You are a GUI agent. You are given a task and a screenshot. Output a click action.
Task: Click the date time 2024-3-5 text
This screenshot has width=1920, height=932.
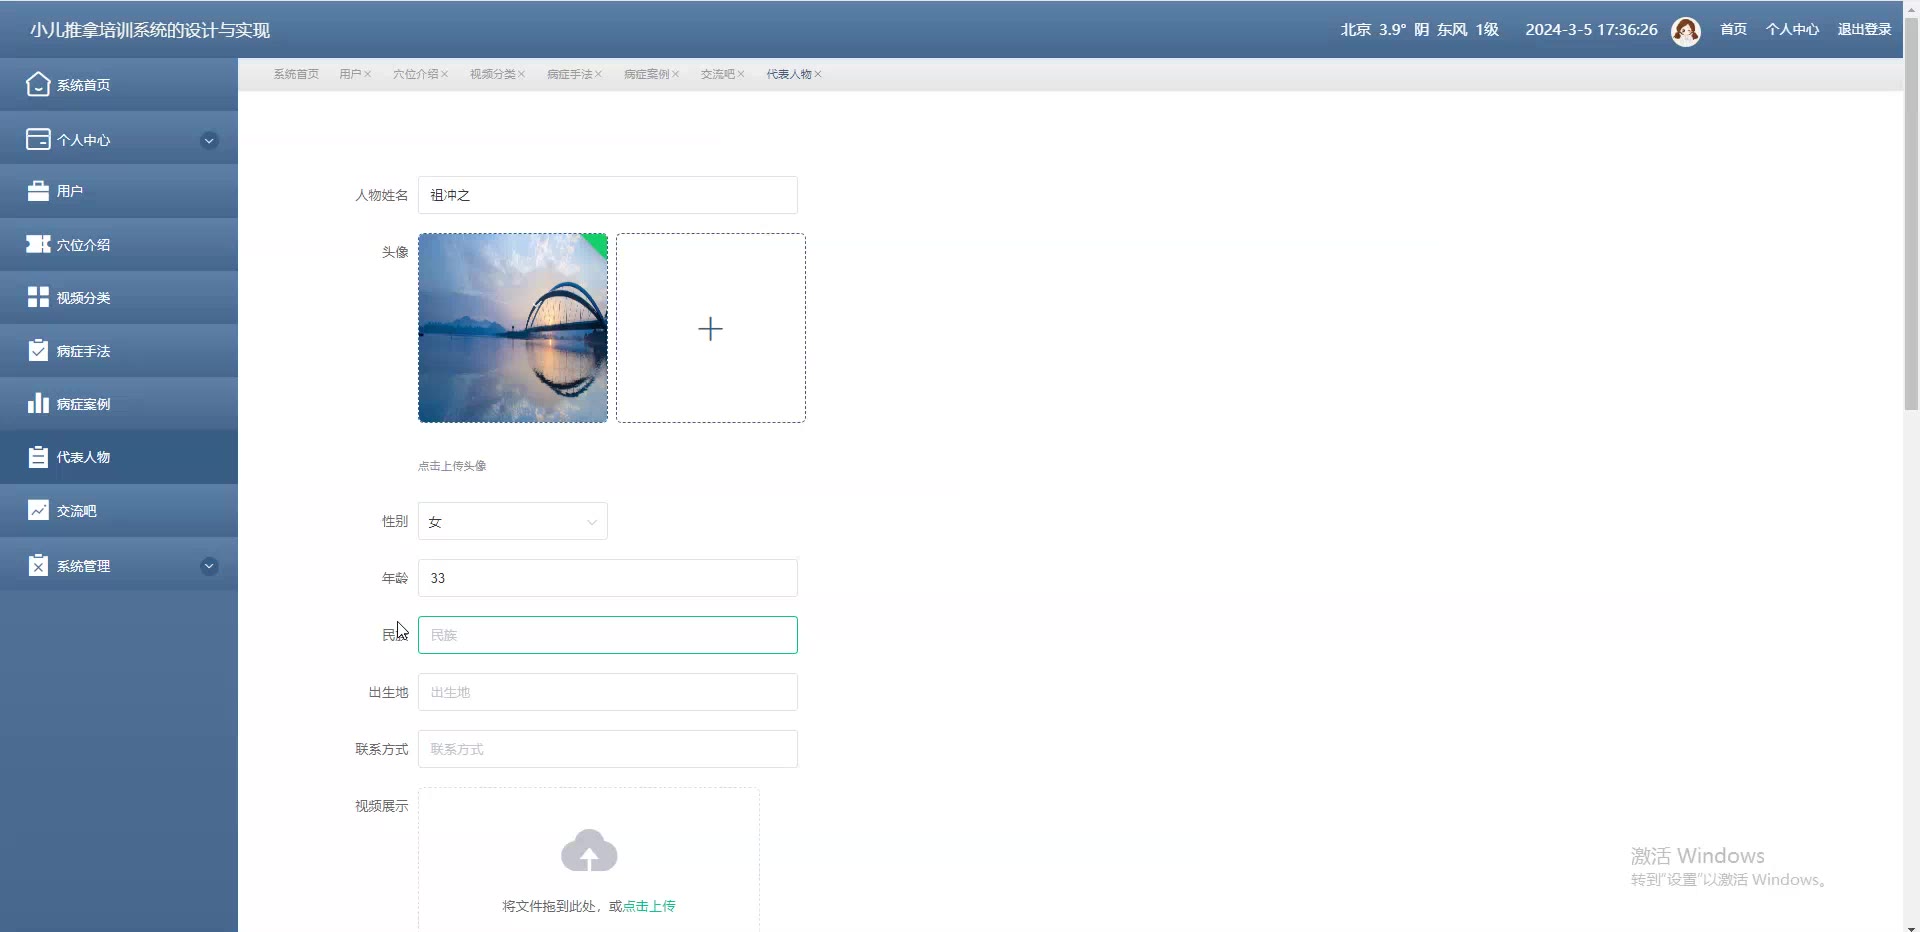pyautogui.click(x=1591, y=29)
